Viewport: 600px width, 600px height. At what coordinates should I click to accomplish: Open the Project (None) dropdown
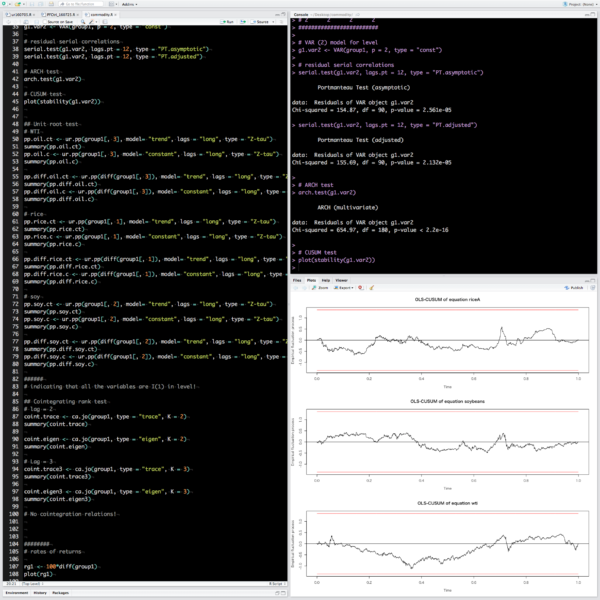pyautogui.click(x=579, y=4)
